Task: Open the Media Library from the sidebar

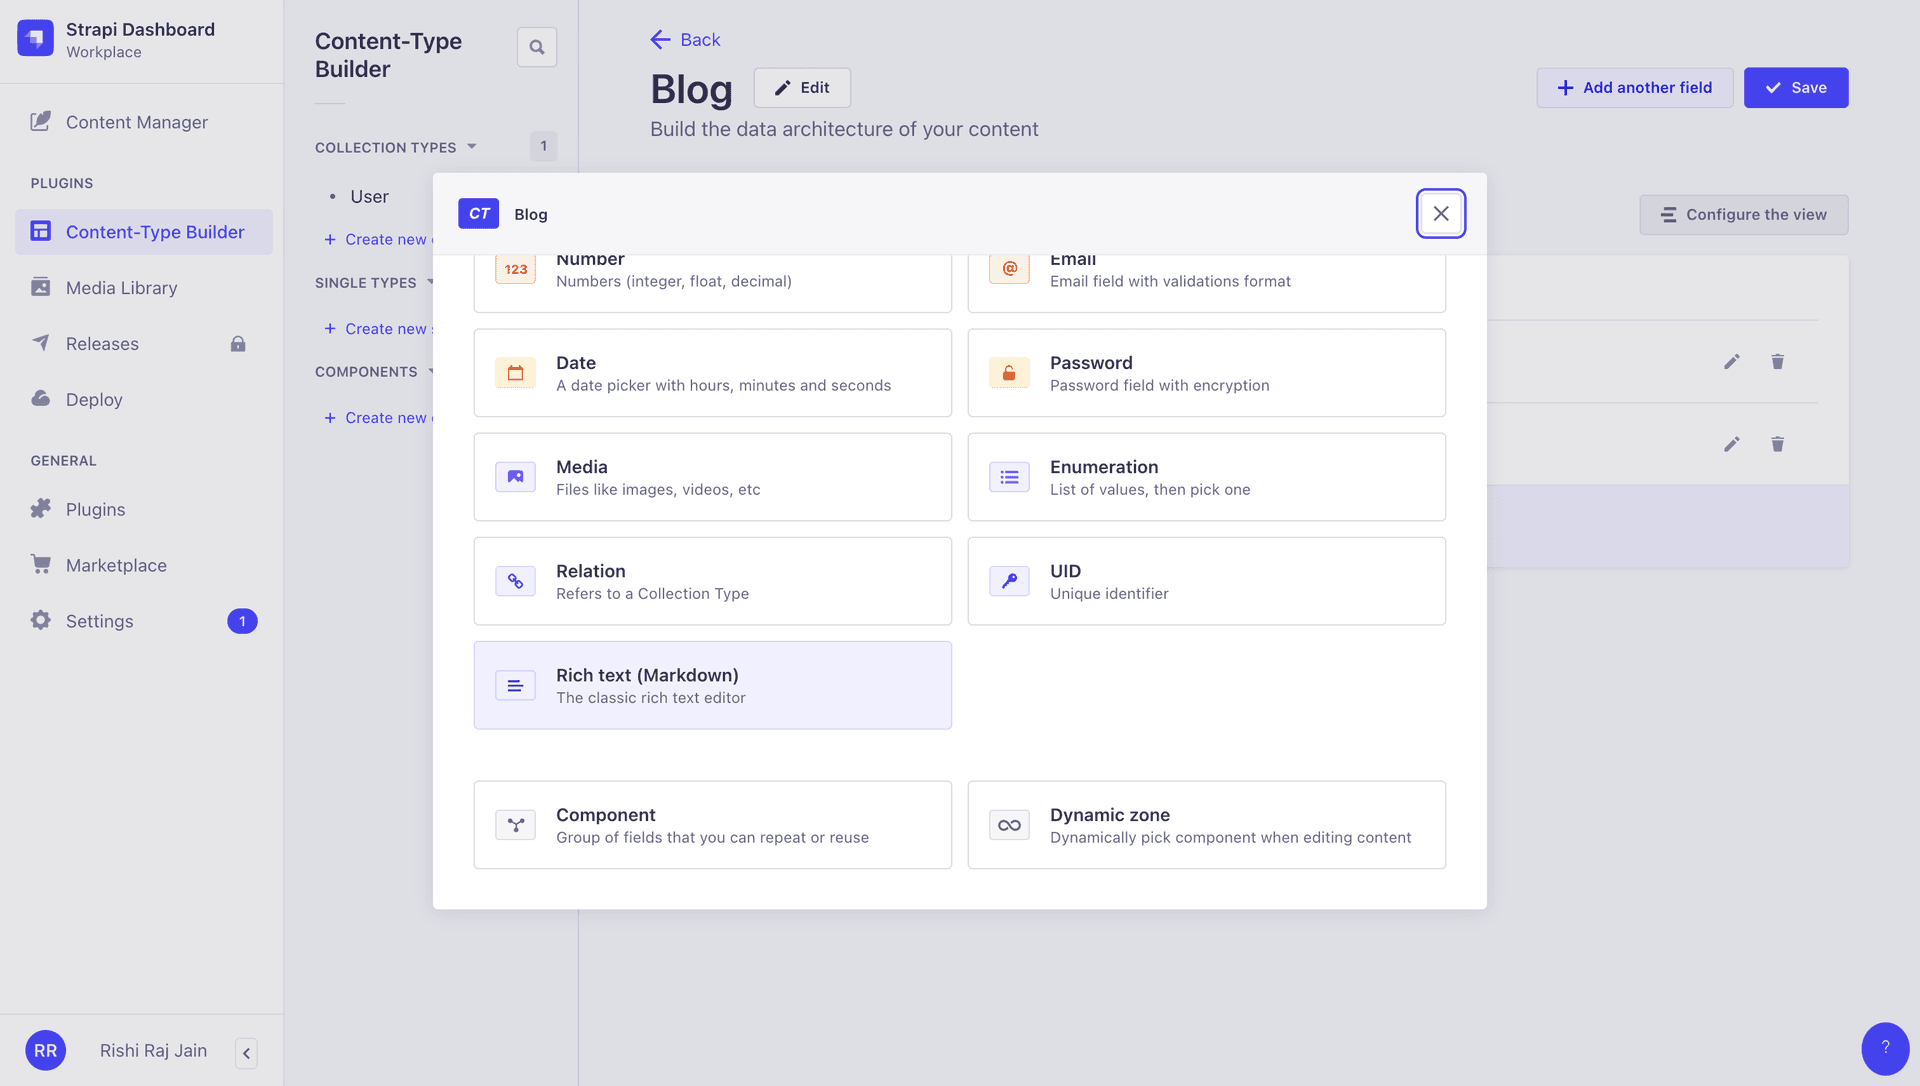Action: click(120, 287)
